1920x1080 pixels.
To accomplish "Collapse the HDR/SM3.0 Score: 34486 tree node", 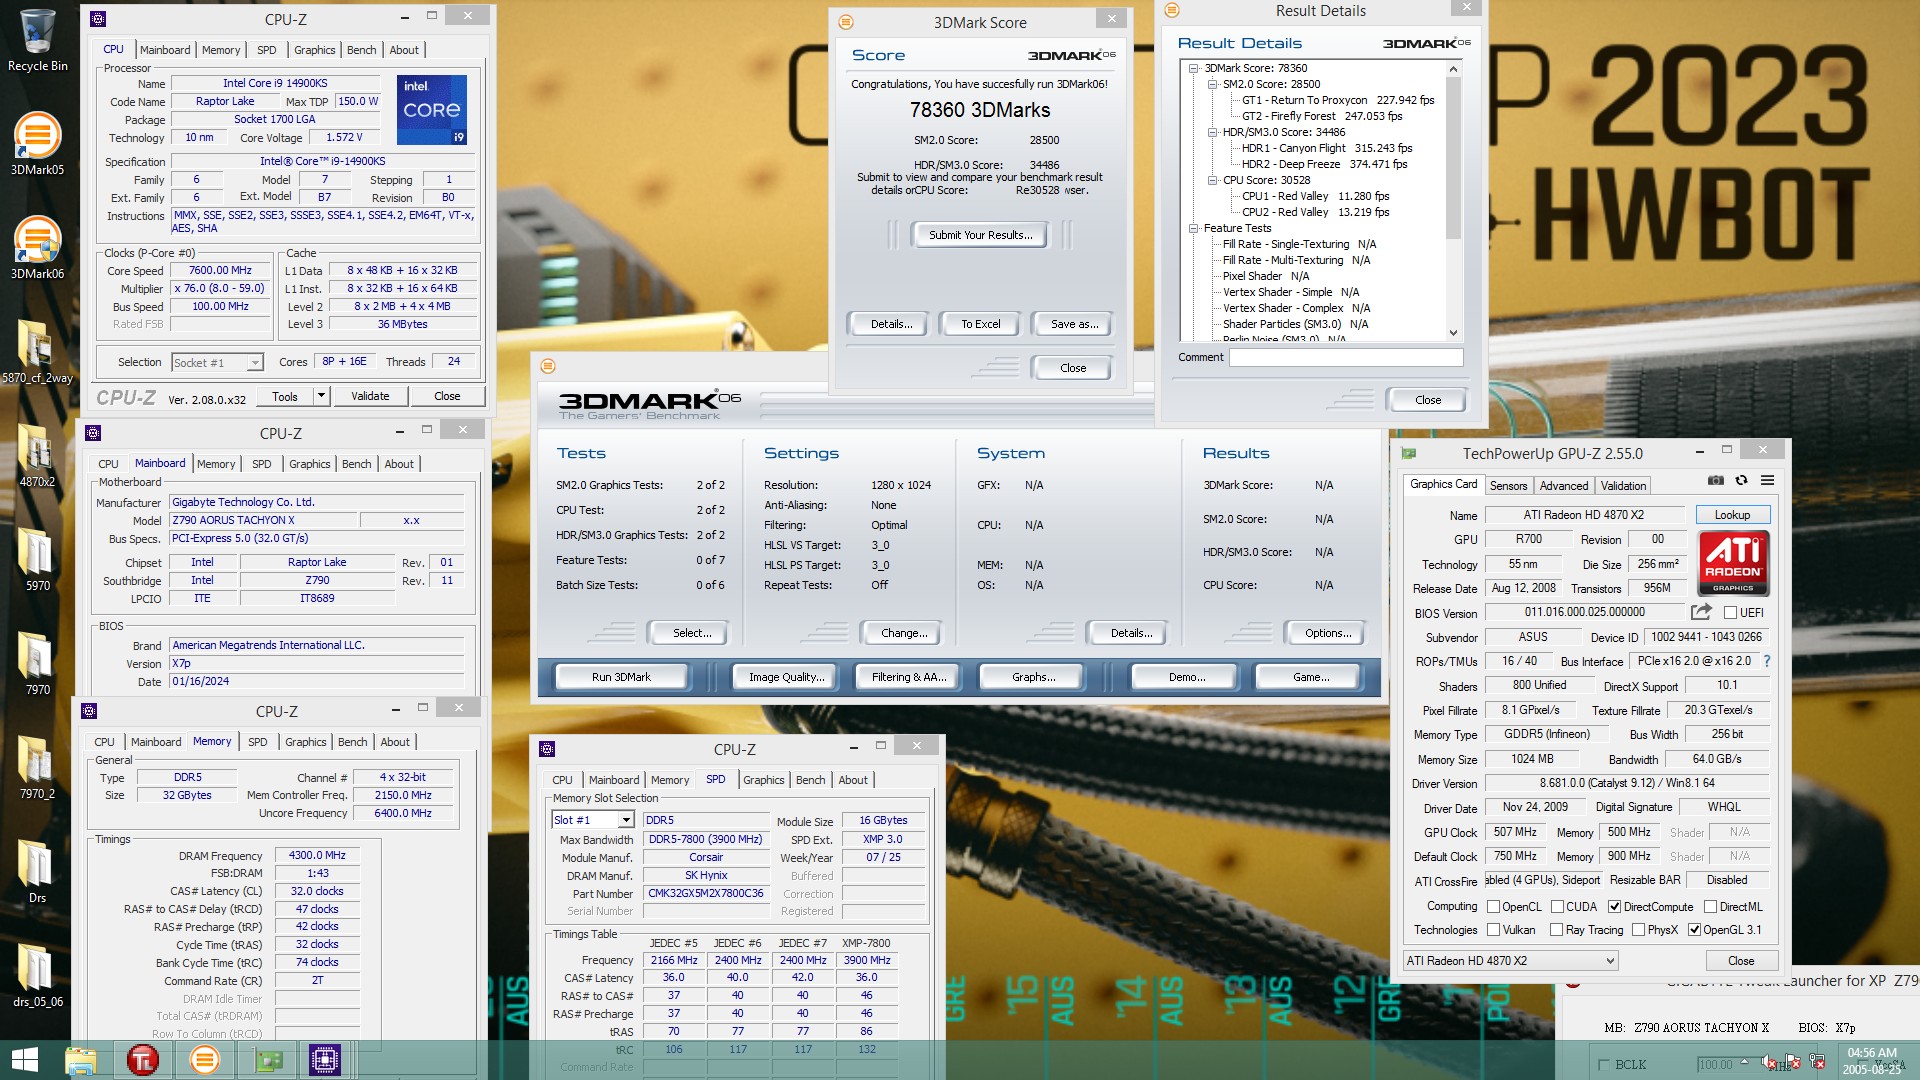I will coord(1212,133).
